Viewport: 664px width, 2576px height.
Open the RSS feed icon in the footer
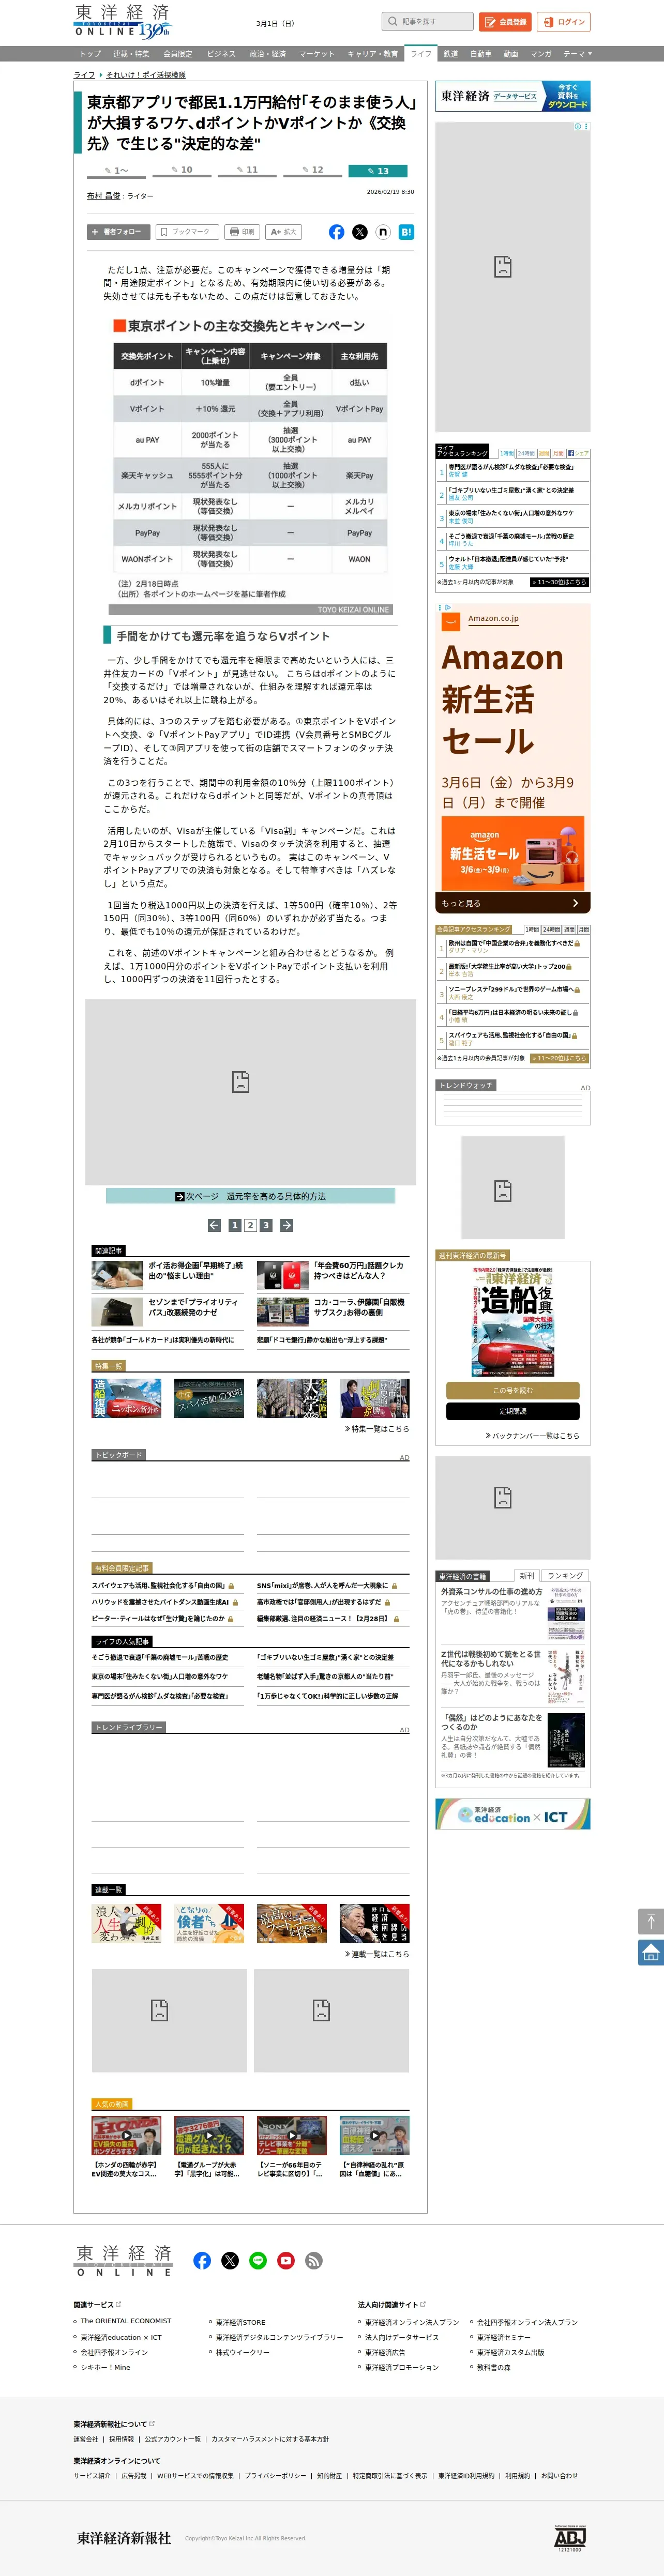click(x=314, y=2260)
